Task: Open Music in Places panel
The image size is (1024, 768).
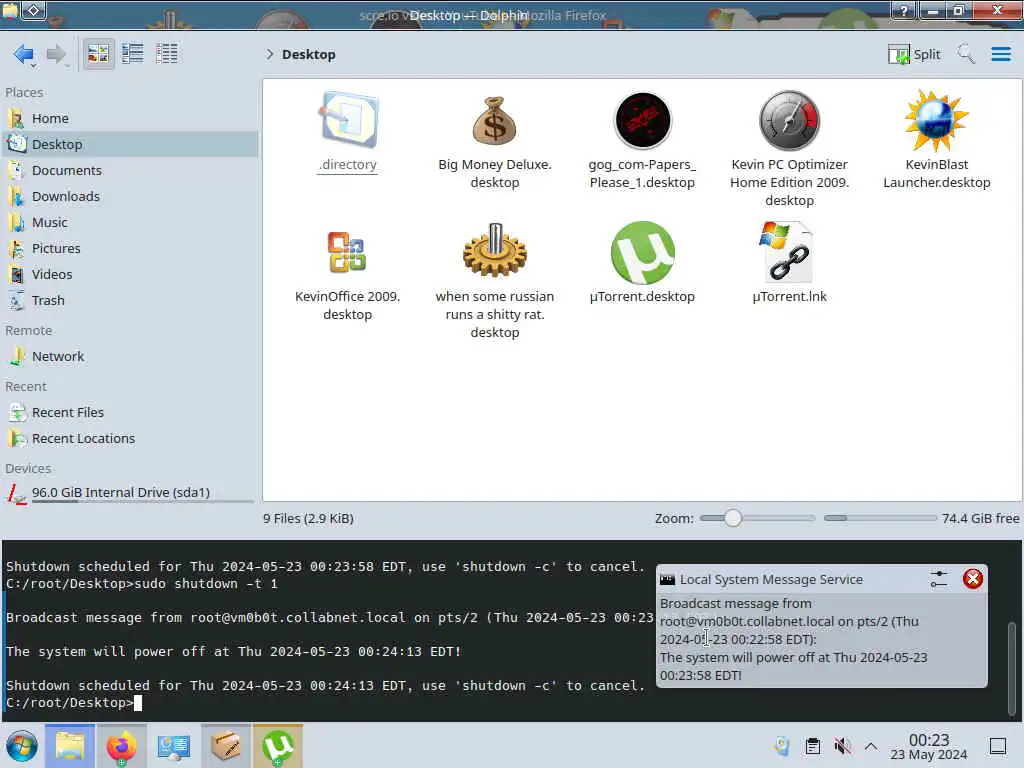Action: pyautogui.click(x=131, y=223)
